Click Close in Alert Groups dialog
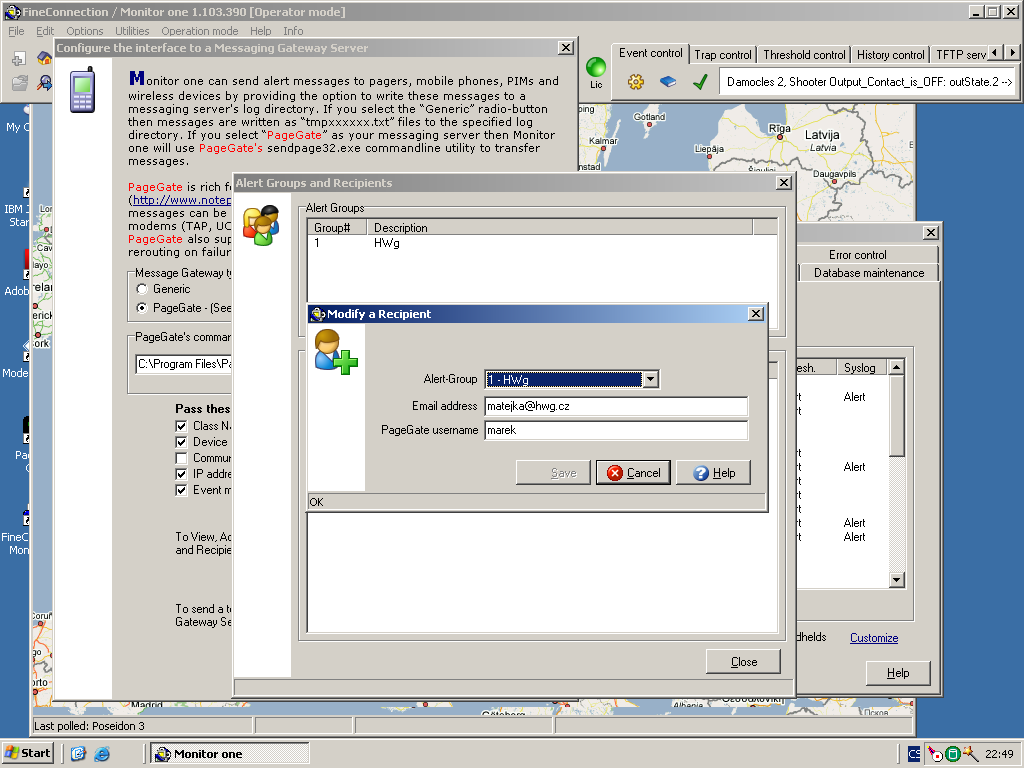Image resolution: width=1024 pixels, height=768 pixels. [x=743, y=662]
